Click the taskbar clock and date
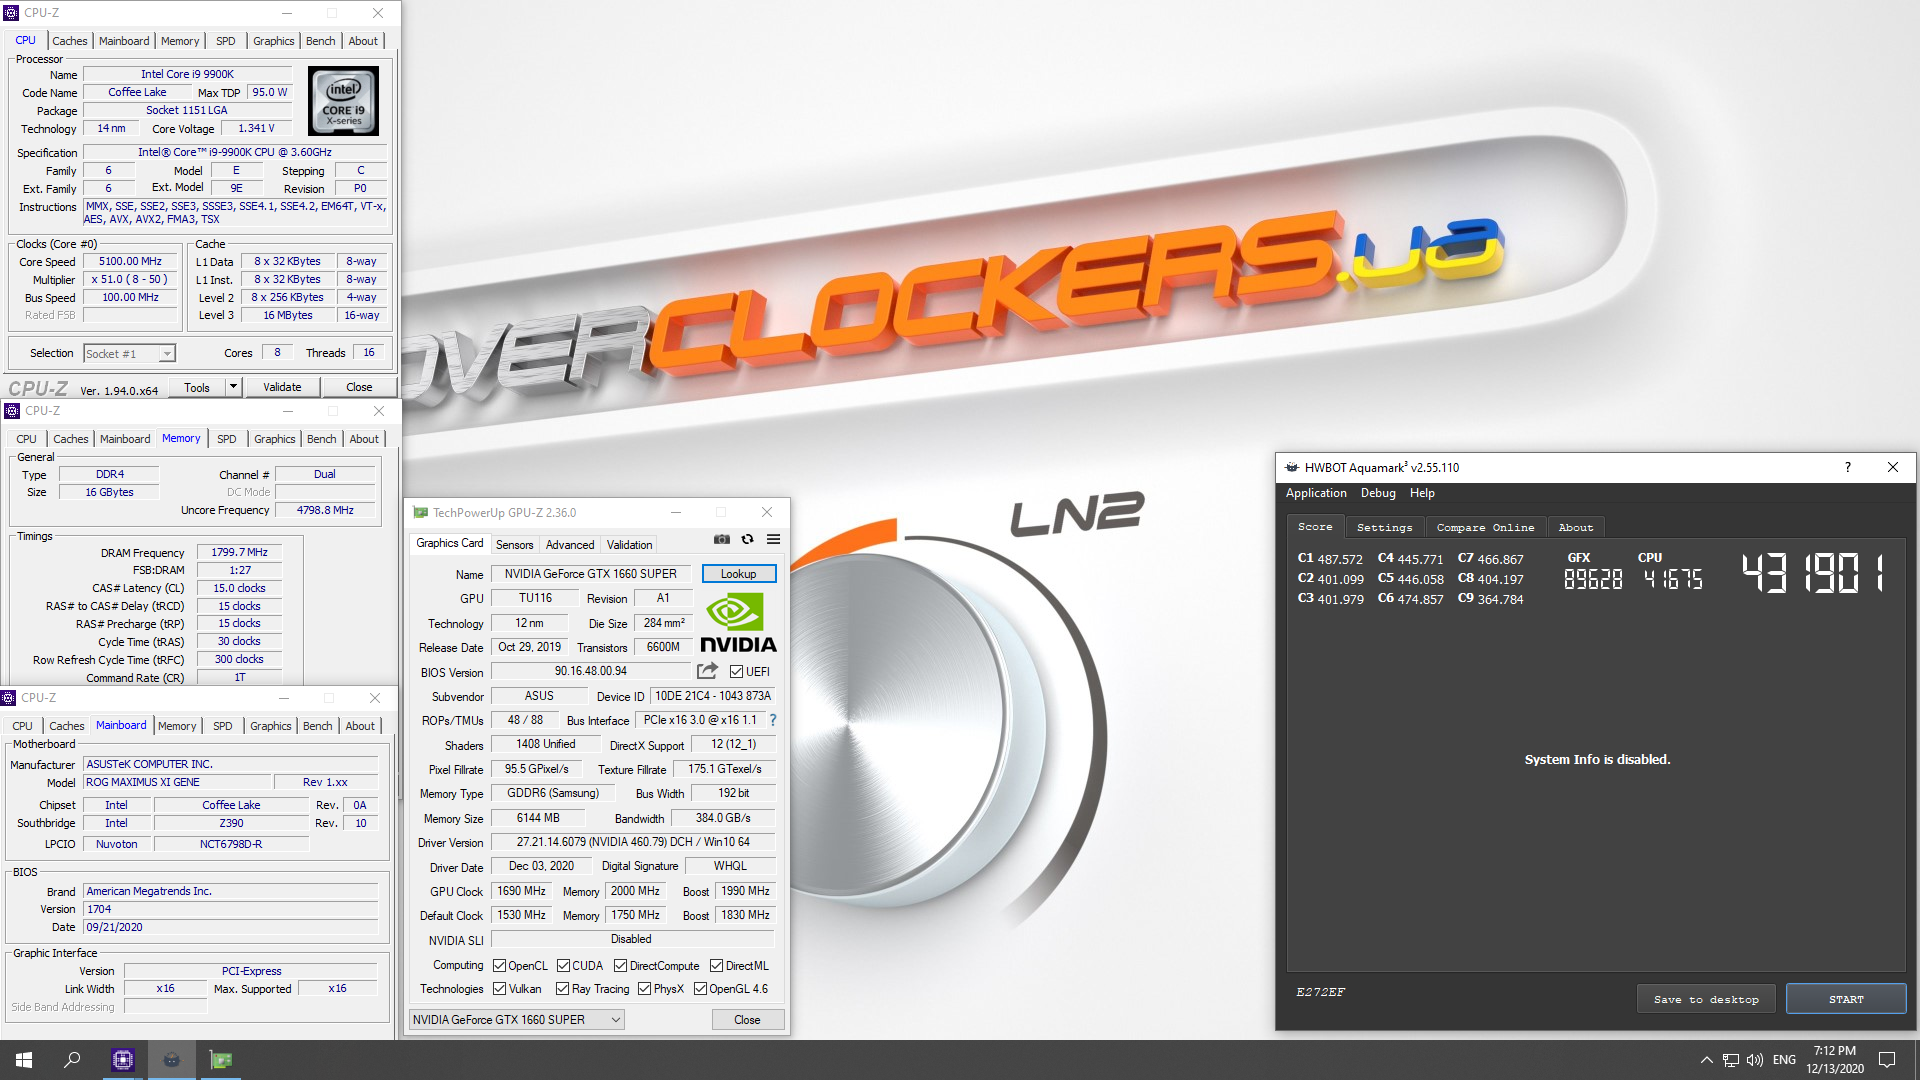This screenshot has width=1920, height=1080. point(1834,1060)
